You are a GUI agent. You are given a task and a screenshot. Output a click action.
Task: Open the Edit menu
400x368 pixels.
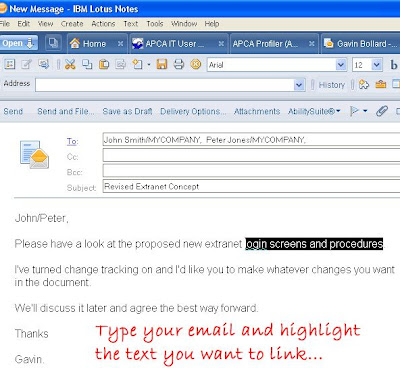24,24
